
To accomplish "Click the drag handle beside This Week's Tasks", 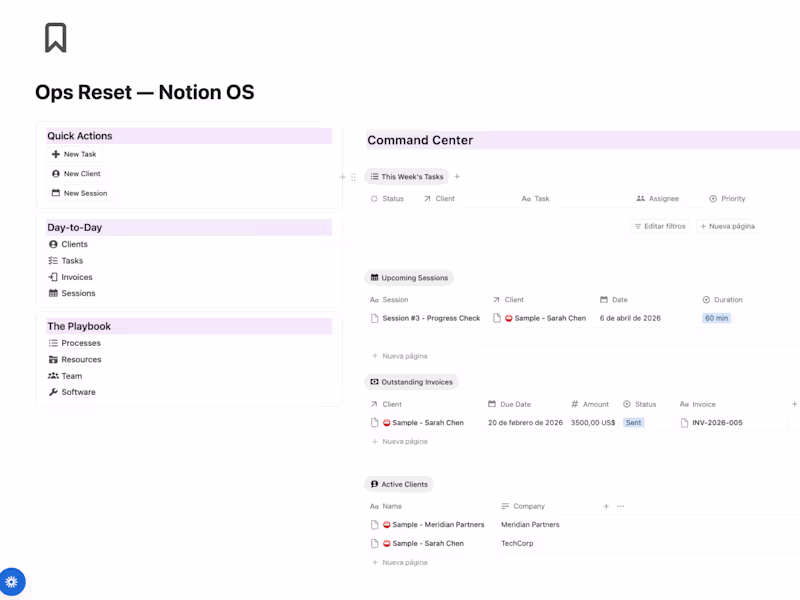I will [353, 177].
